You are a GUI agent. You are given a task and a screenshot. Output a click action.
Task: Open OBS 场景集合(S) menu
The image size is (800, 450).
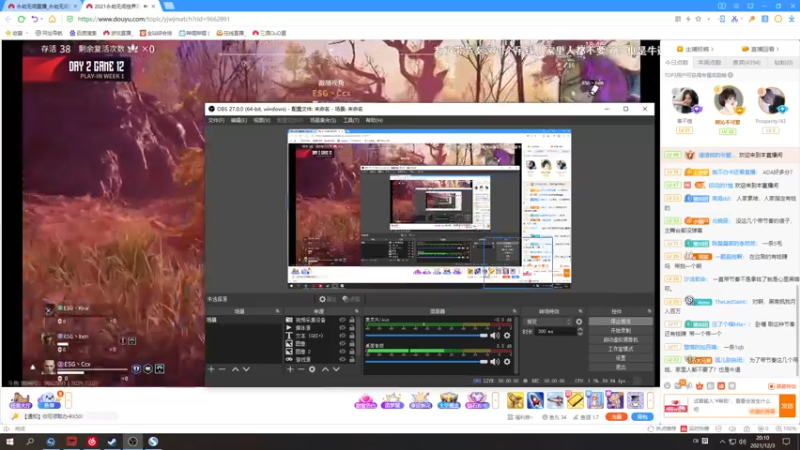tap(322, 120)
